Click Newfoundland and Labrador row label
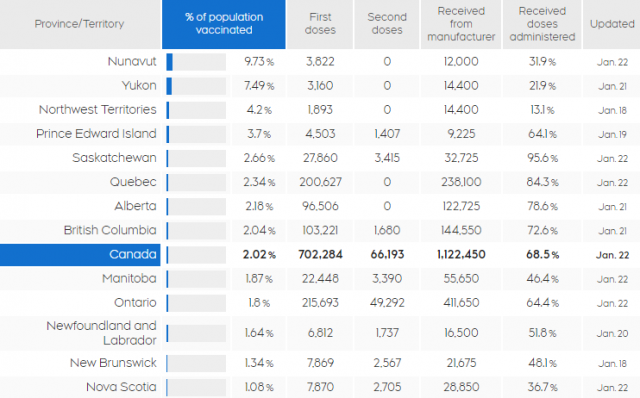This screenshot has width=640, height=398. [101, 333]
